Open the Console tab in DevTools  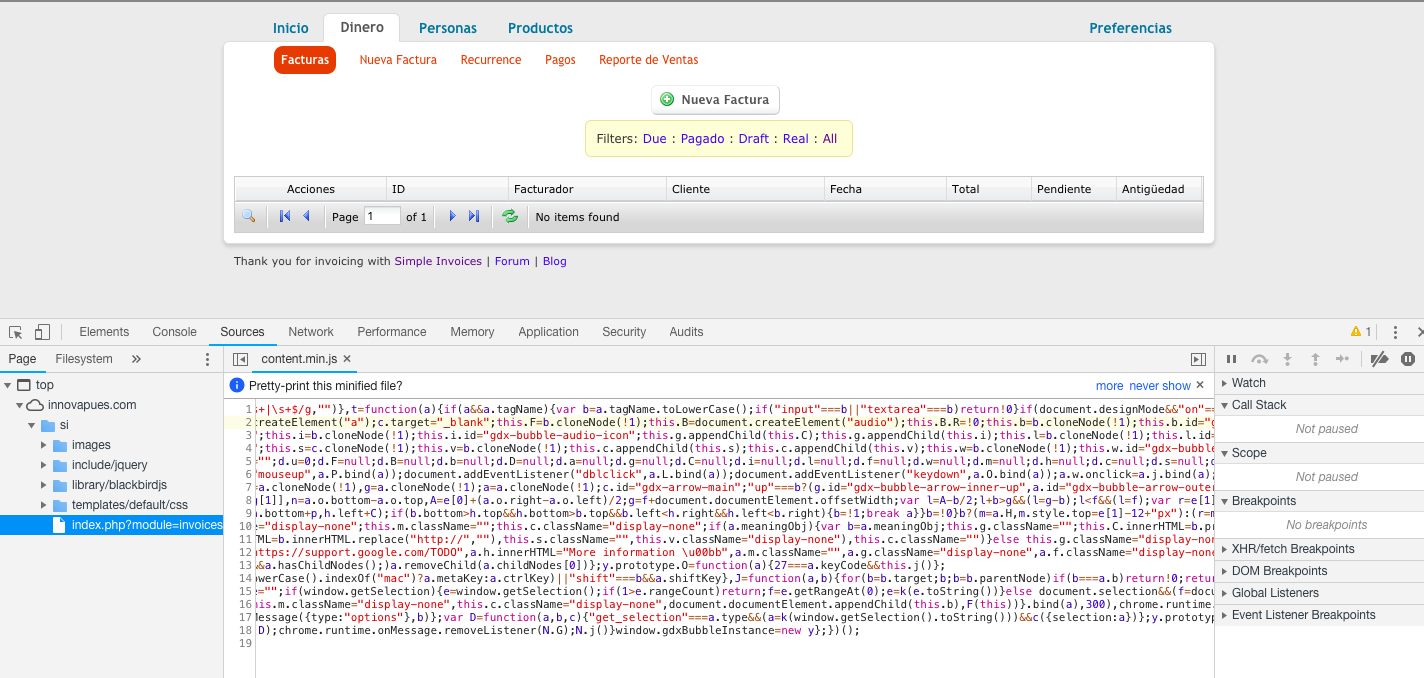coord(174,331)
